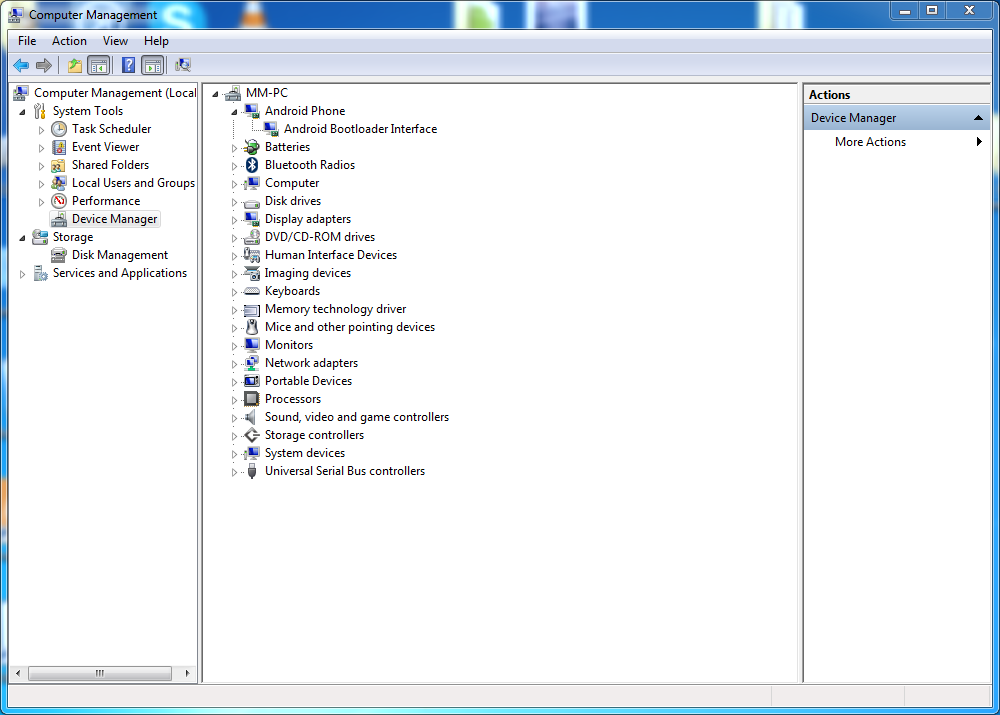This screenshot has height=715, width=1000.
Task: Click the Batteries category icon
Action: pos(252,147)
